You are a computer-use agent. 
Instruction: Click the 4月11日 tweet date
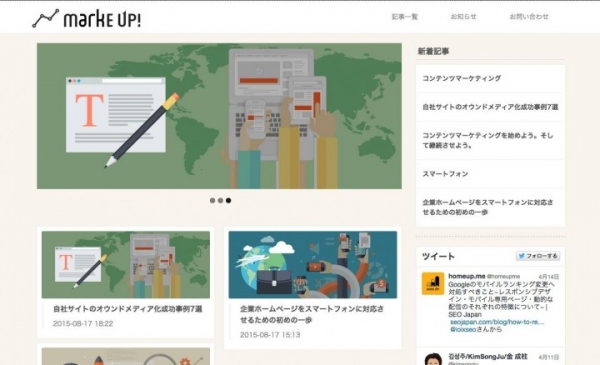(x=548, y=357)
